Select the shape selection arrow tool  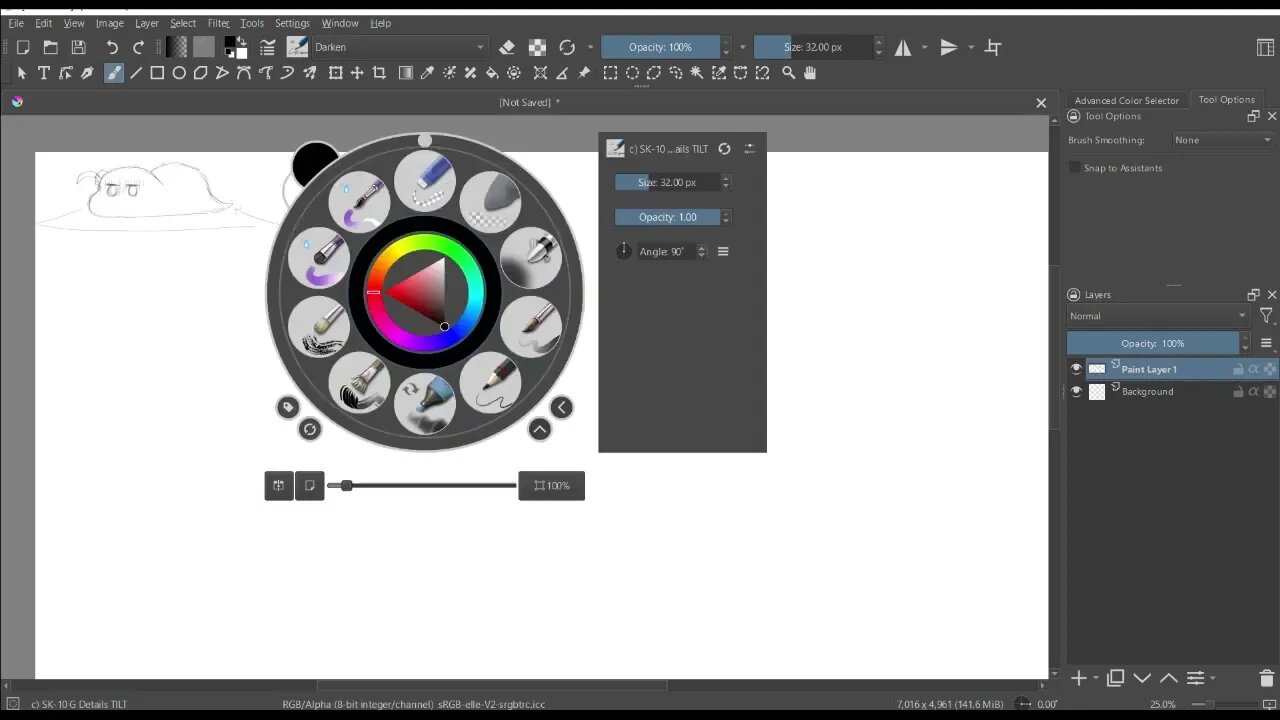[22, 73]
